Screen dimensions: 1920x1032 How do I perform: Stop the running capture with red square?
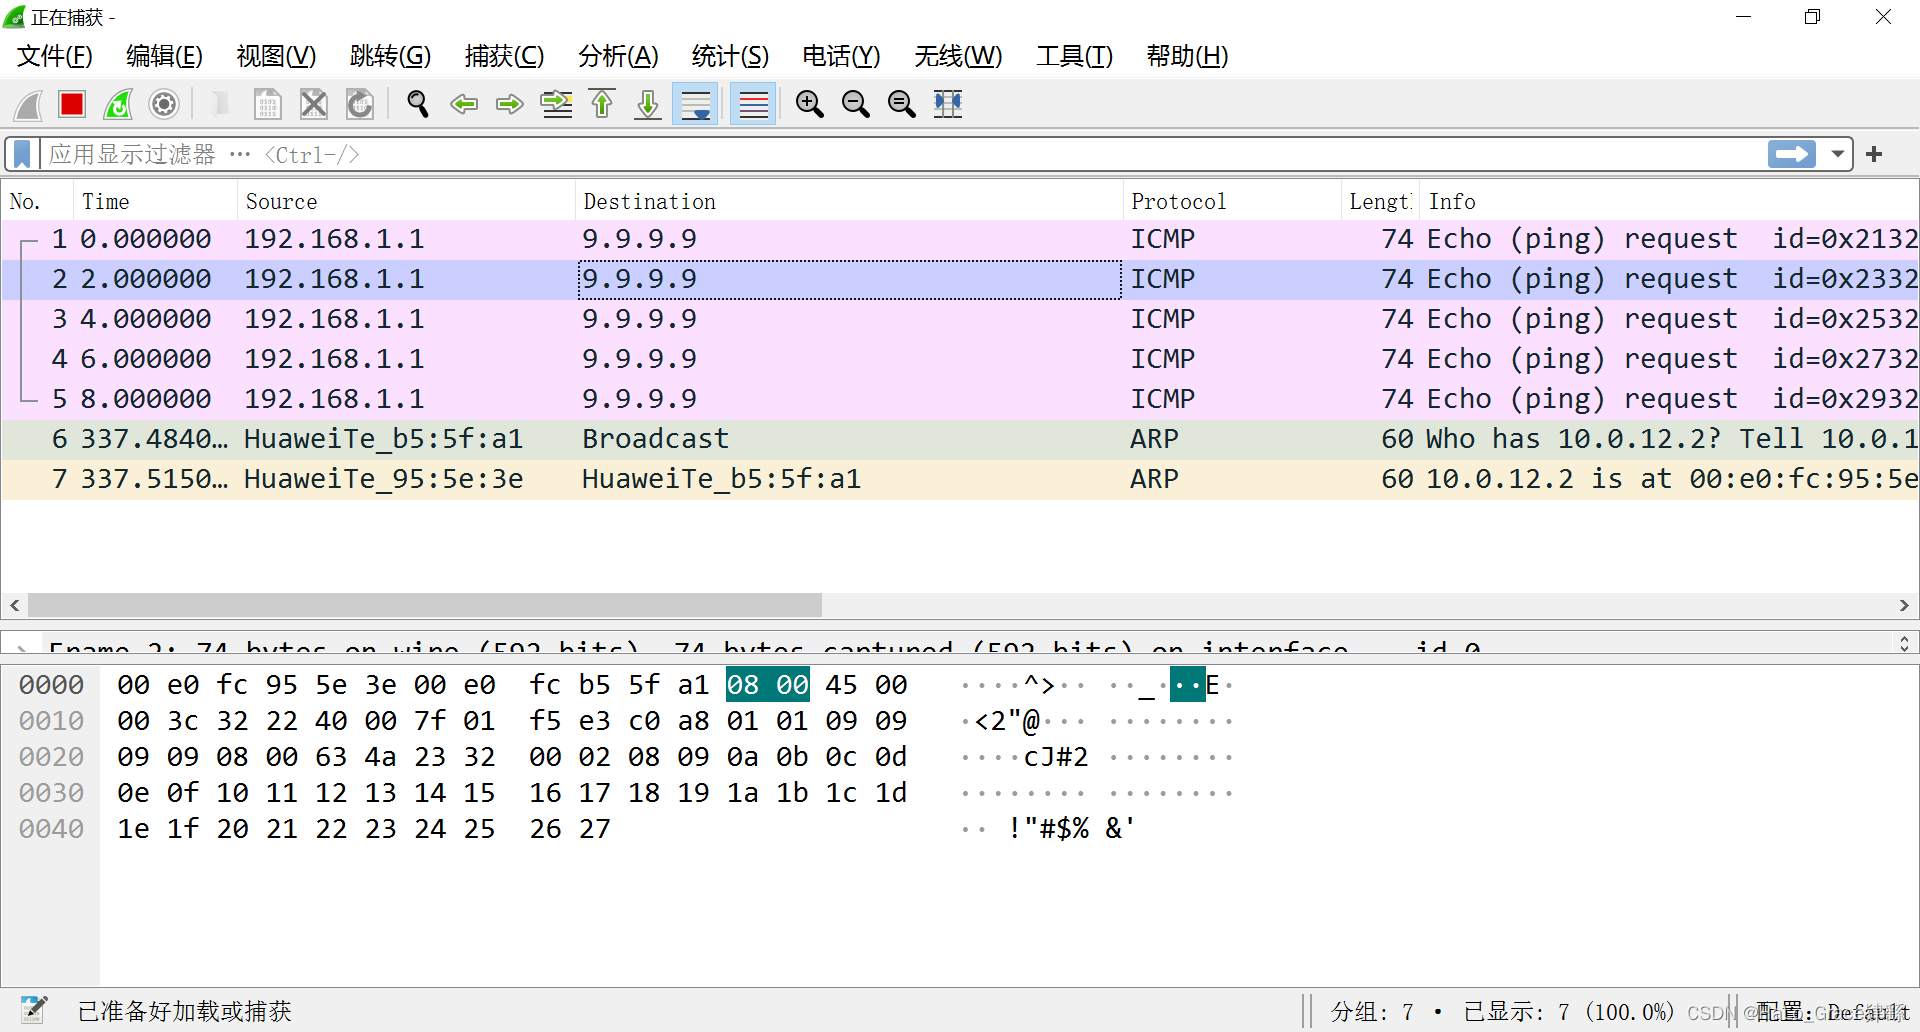point(72,104)
